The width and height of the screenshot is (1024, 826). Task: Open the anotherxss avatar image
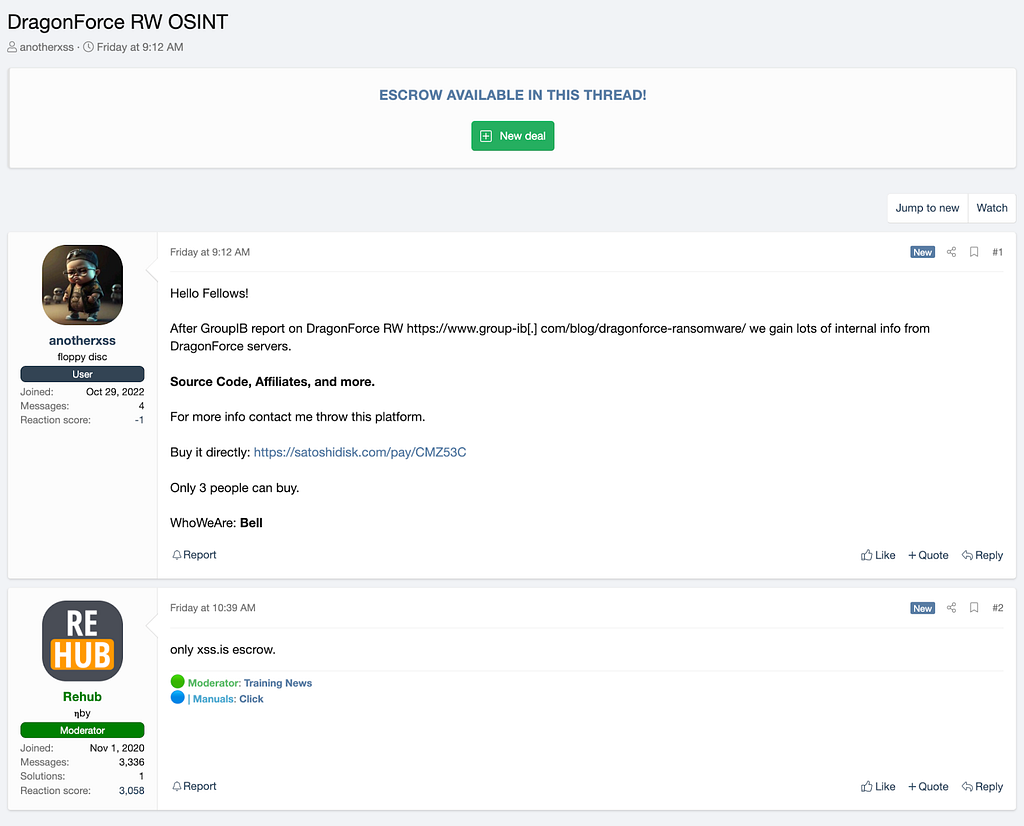tap(82, 285)
